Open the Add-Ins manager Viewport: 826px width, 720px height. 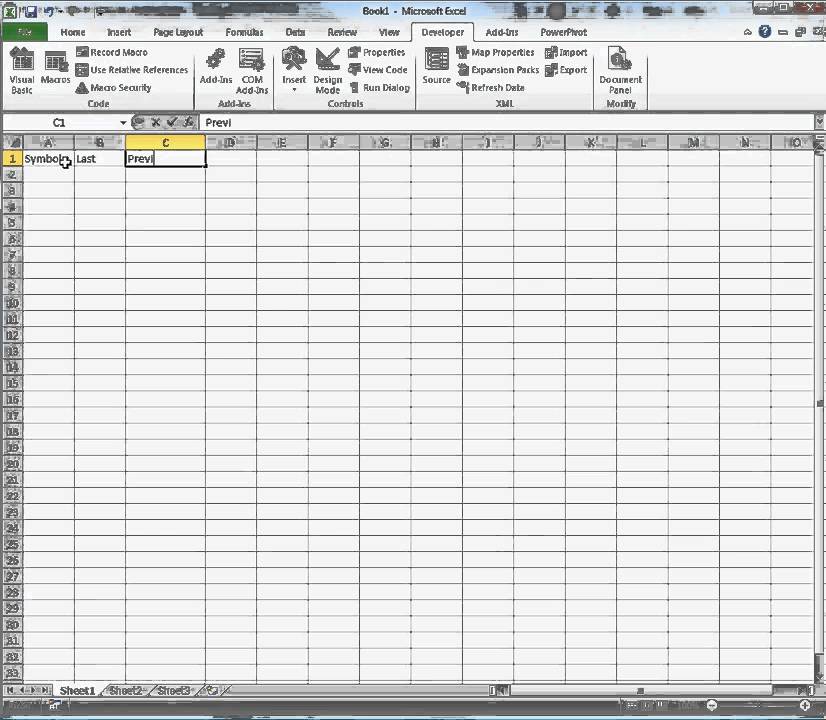[x=215, y=66]
